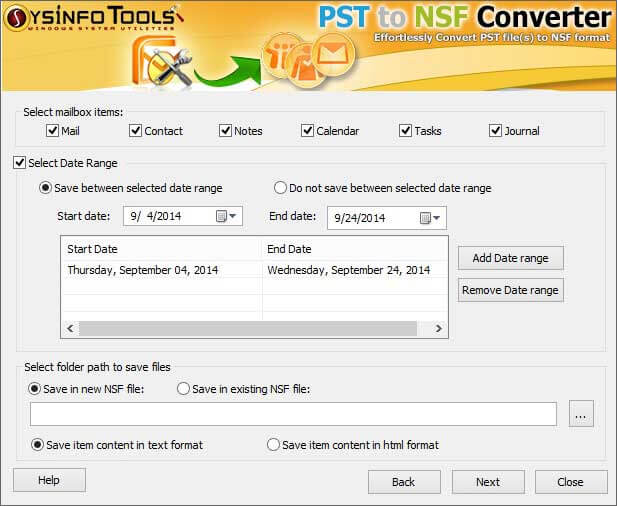
Task: Click the End date field value 9/24/2014
Action: coord(360,218)
